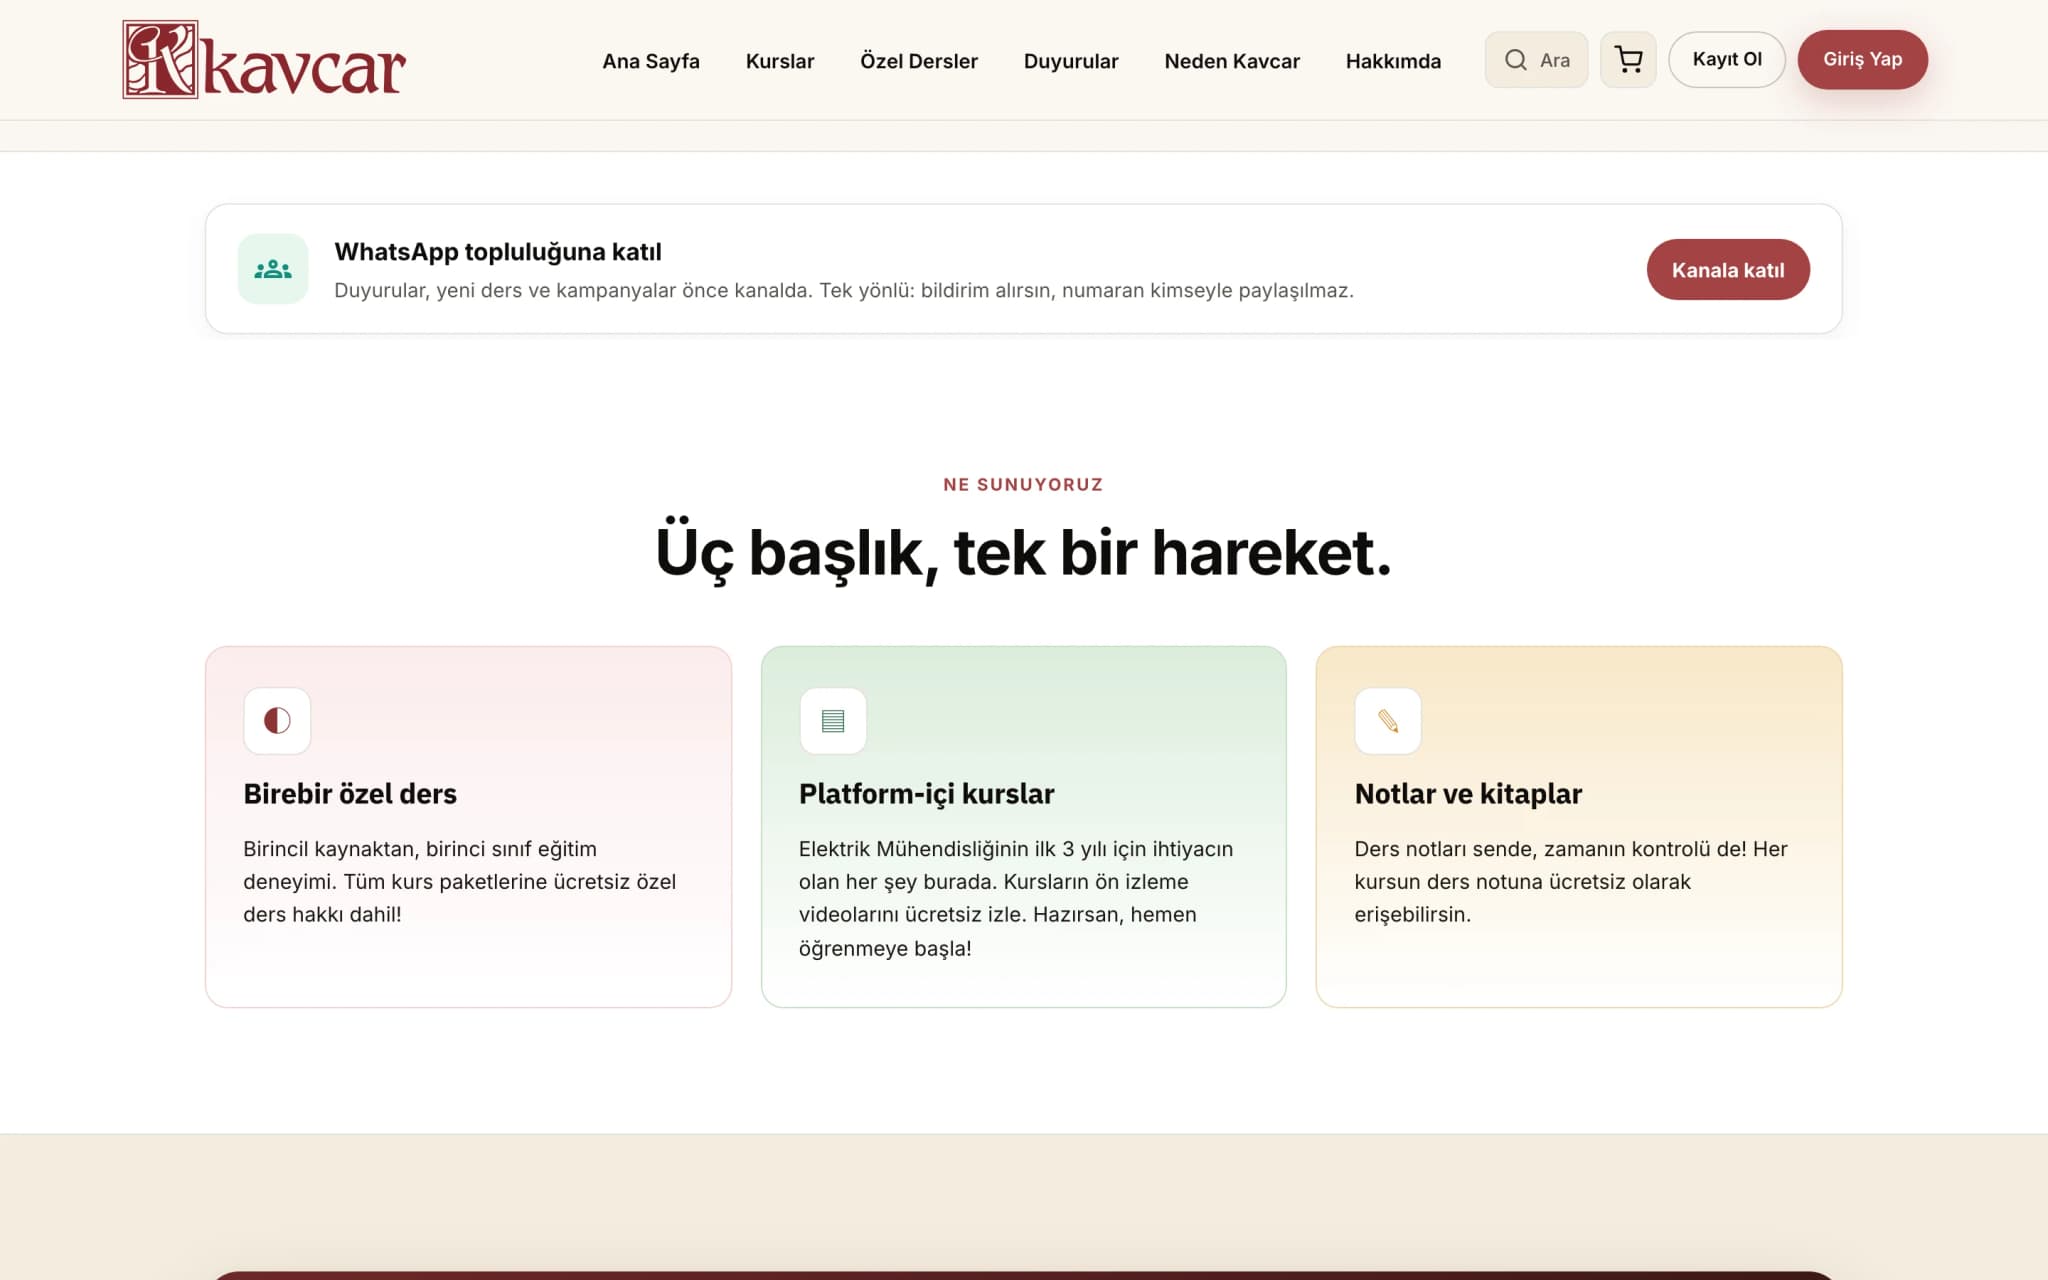
Task: Click the Kavcar logo
Action: tap(264, 60)
